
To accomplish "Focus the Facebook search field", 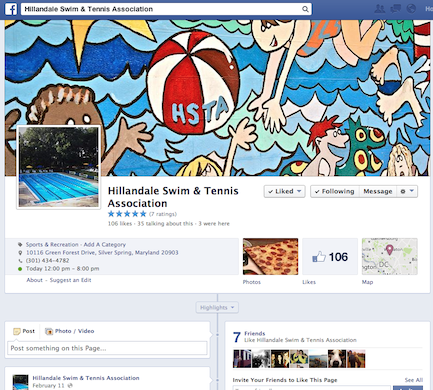I will coord(166,9).
